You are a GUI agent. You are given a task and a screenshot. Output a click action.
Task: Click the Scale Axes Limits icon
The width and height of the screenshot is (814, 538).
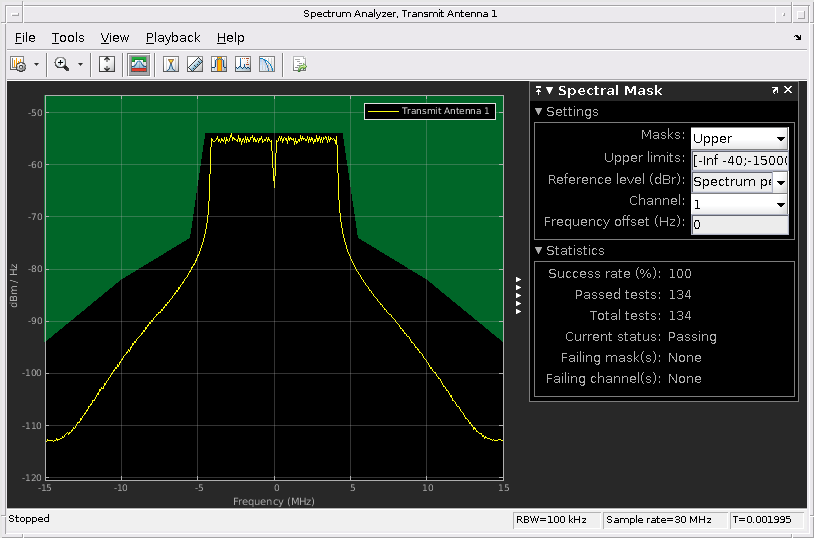coord(108,64)
